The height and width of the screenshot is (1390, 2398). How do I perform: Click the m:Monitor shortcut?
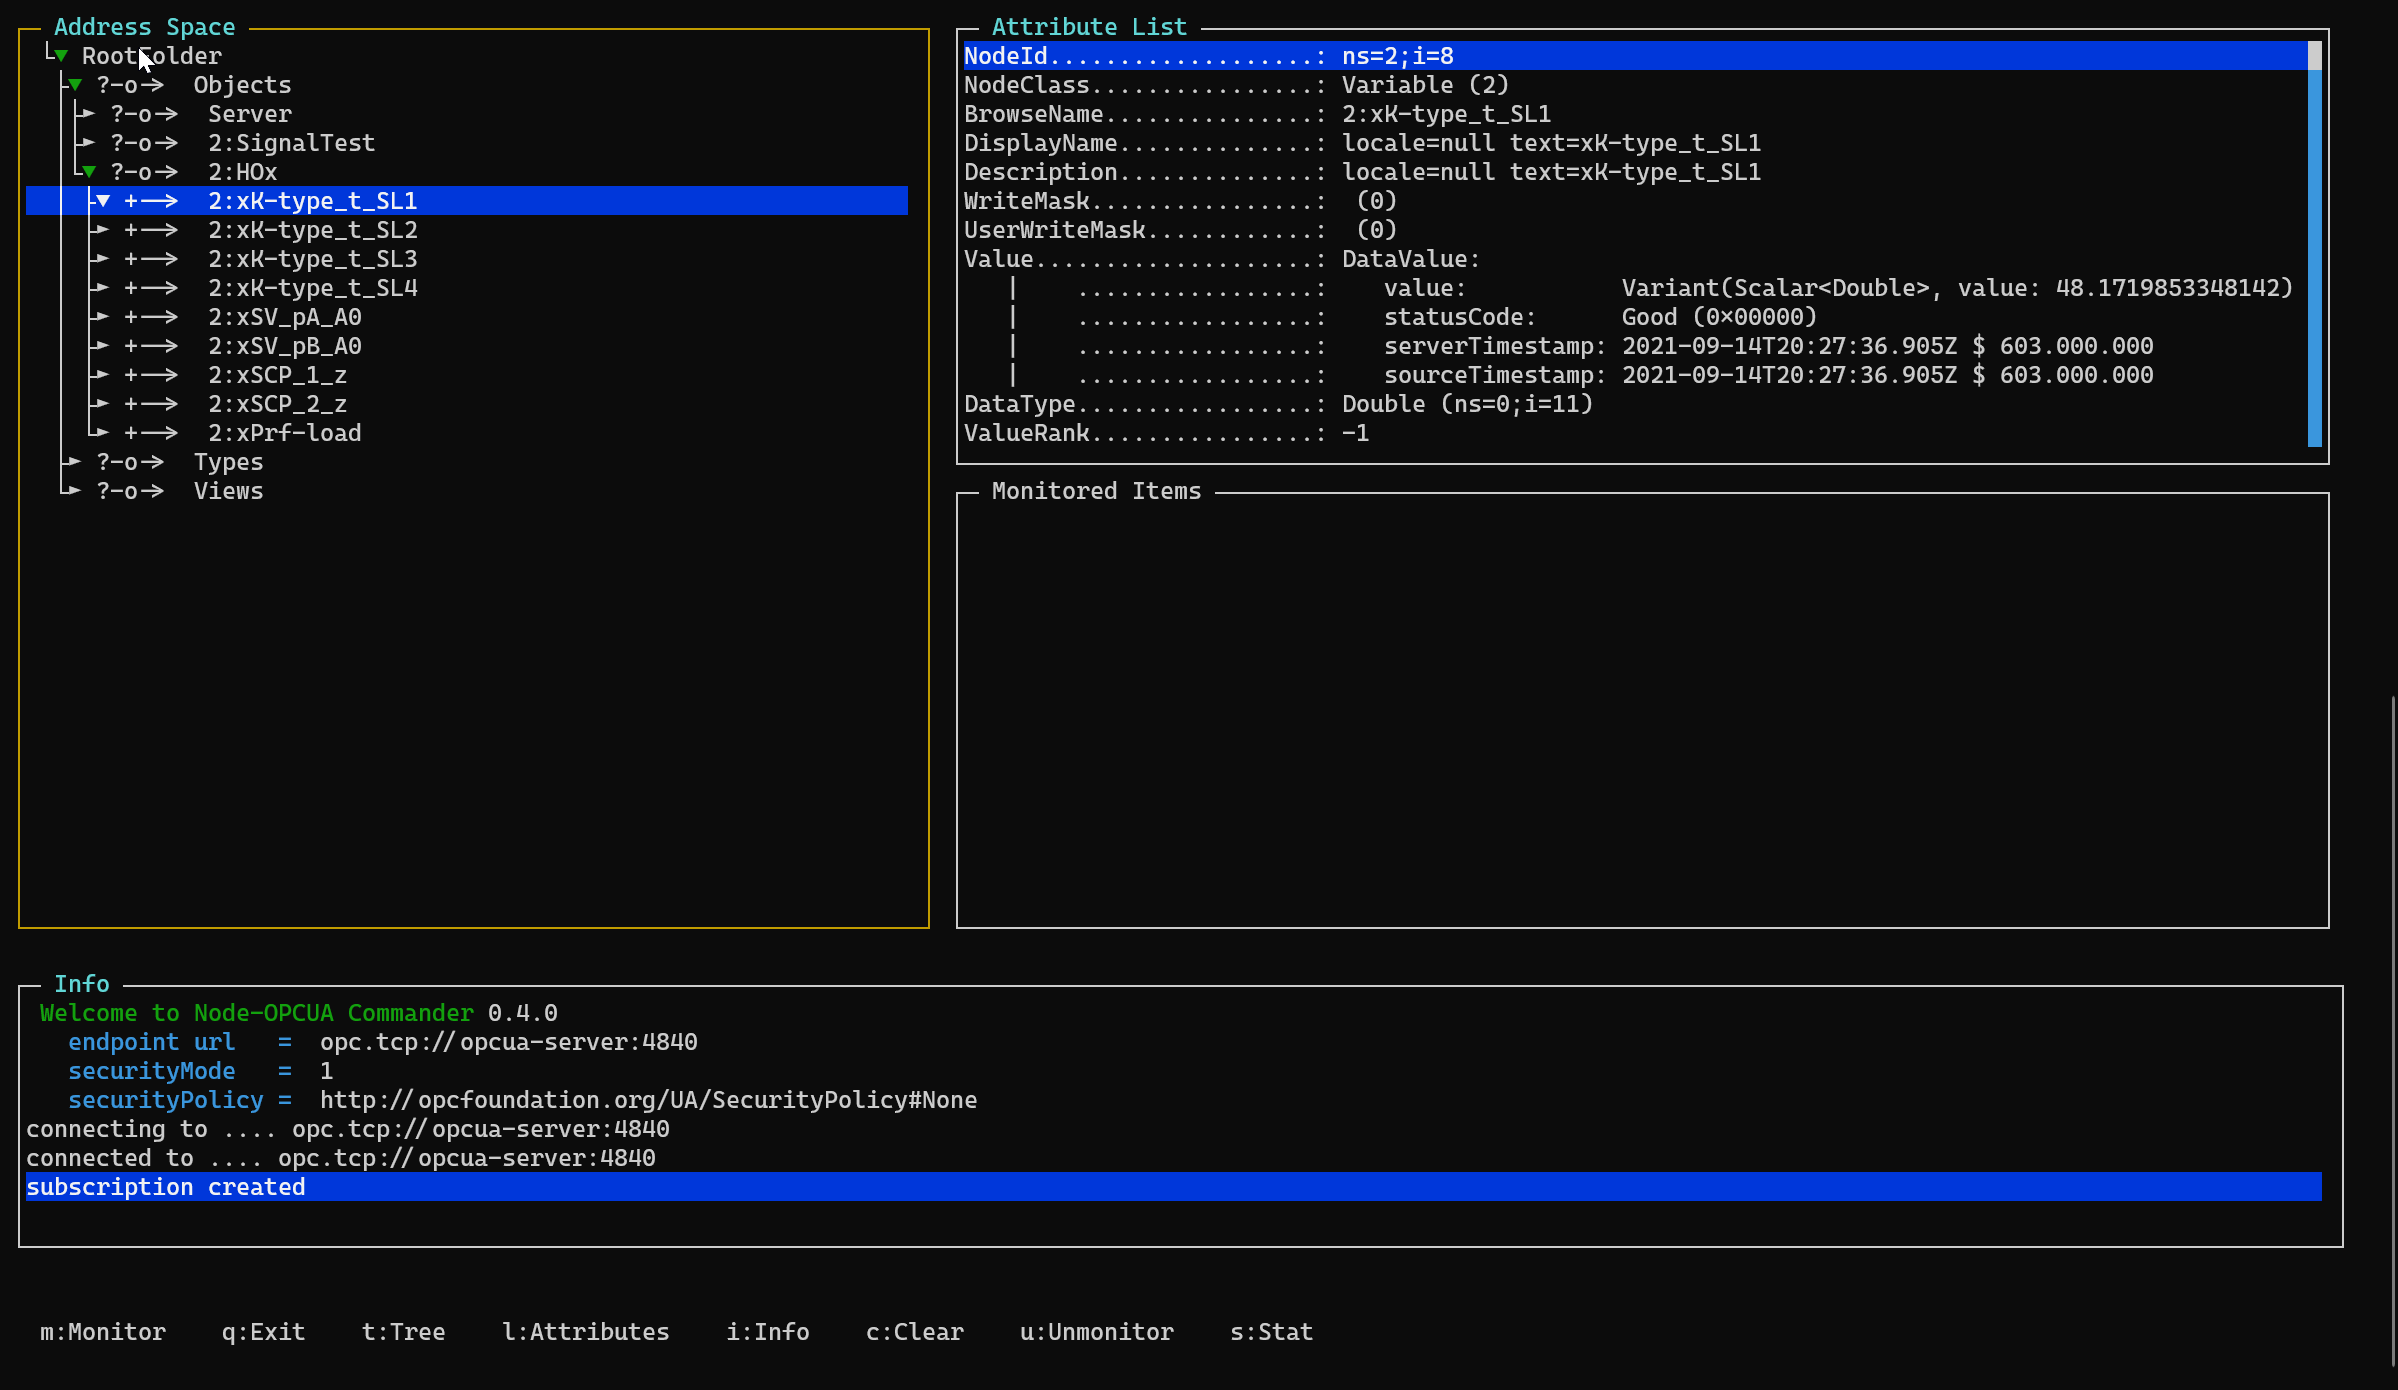coord(103,1332)
